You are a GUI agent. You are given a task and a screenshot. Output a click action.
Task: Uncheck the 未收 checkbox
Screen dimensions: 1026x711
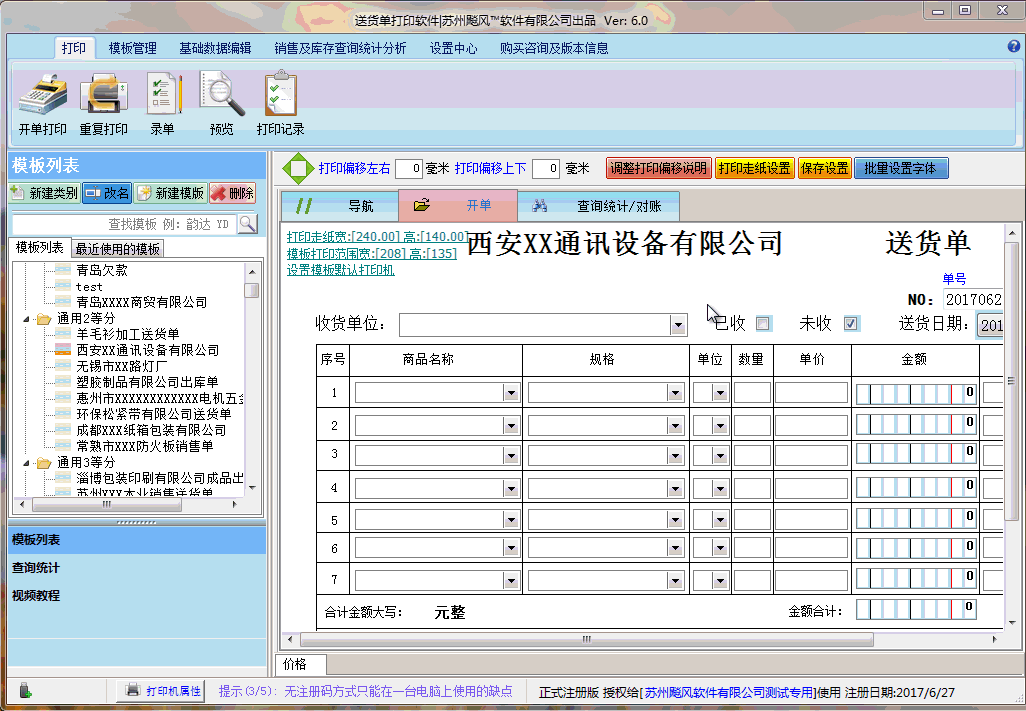pyautogui.click(x=851, y=324)
